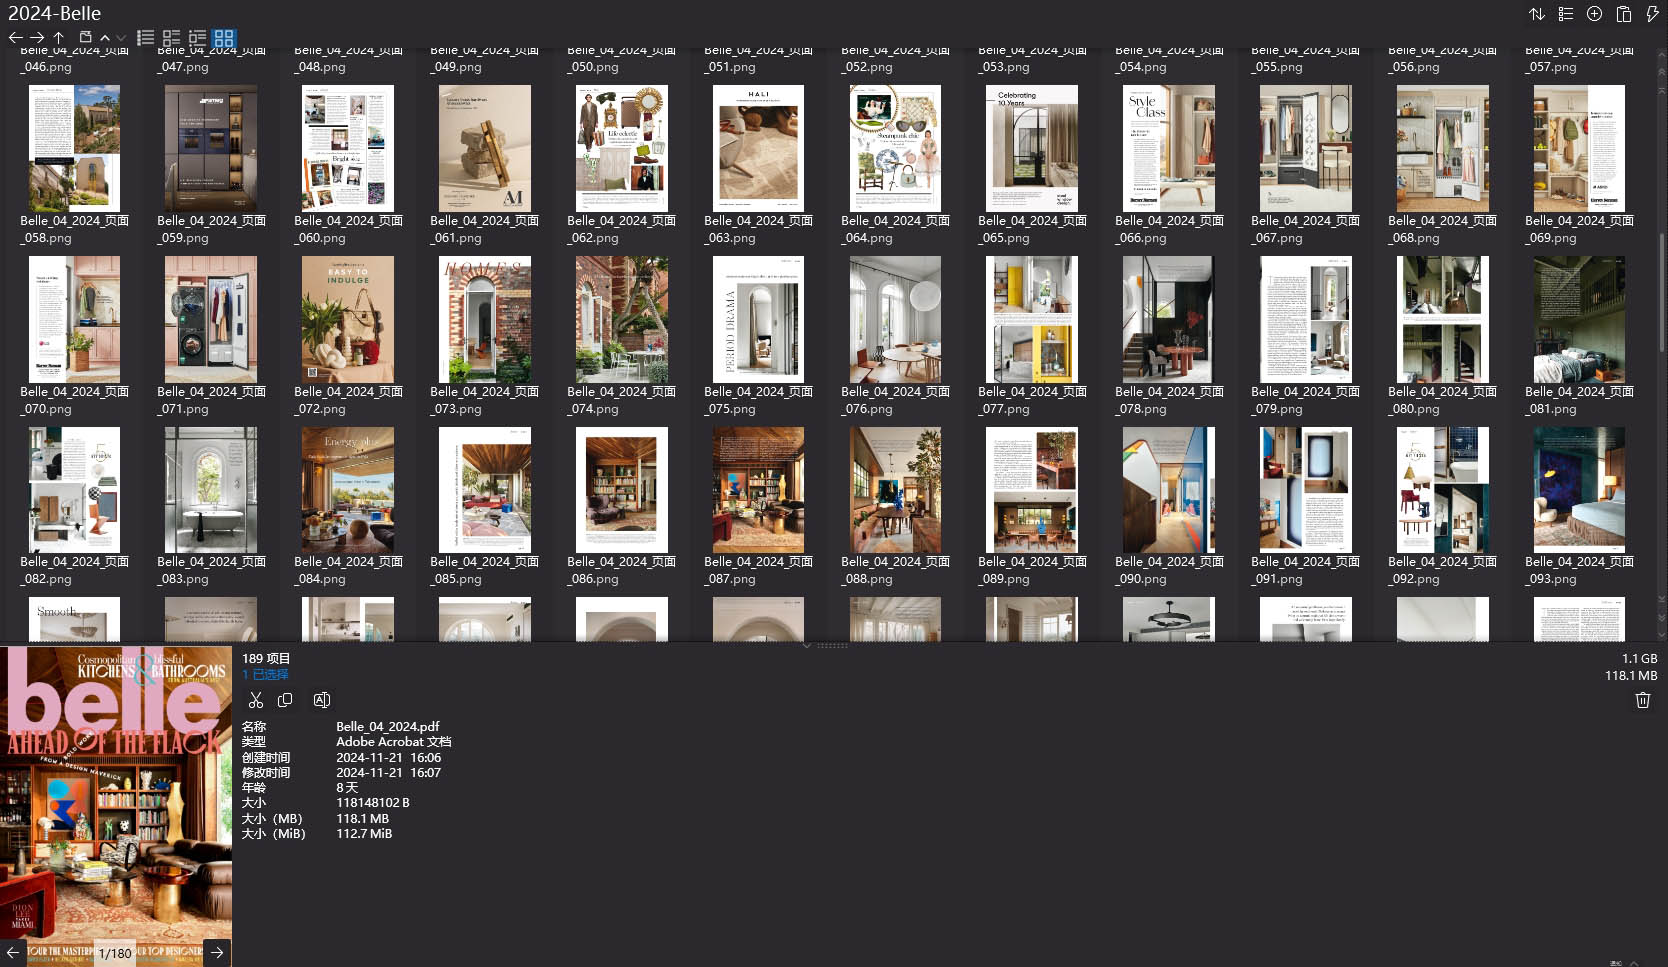Click the 1/180 page counter in preview

115,954
